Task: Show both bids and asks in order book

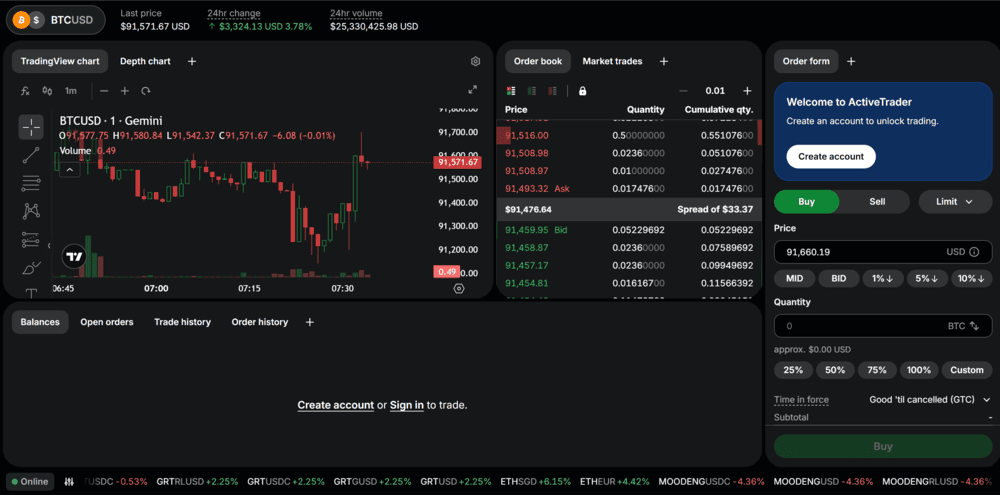Action: [x=511, y=91]
